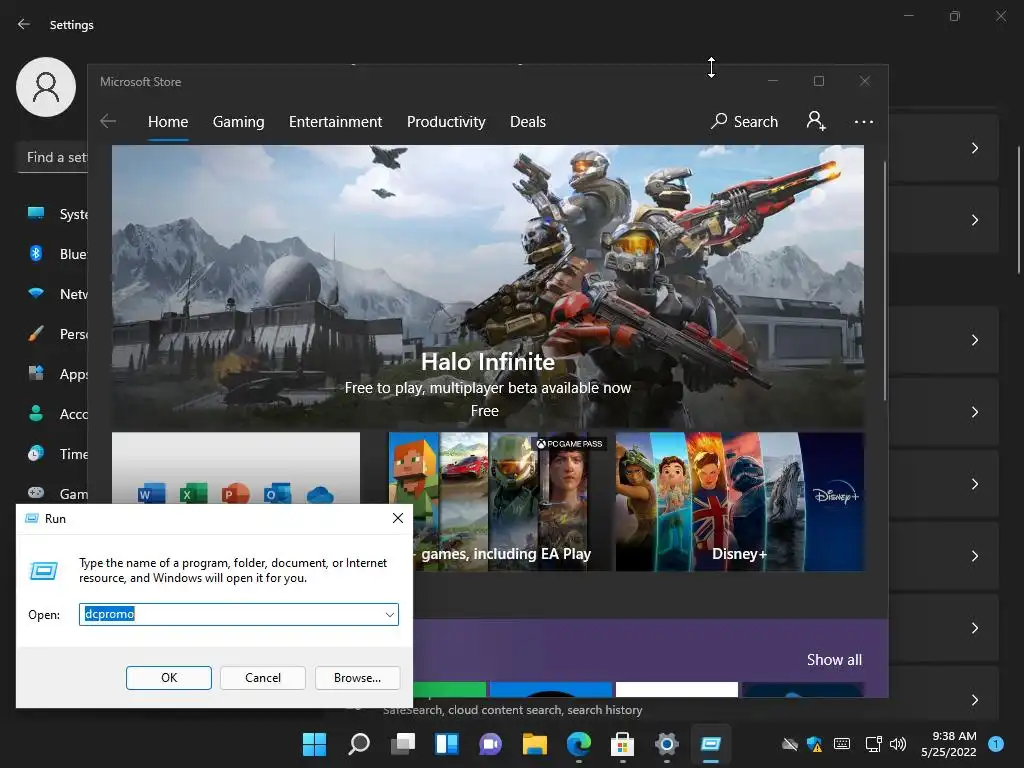
Task: Open taskbar Search magnifier
Action: (359, 744)
